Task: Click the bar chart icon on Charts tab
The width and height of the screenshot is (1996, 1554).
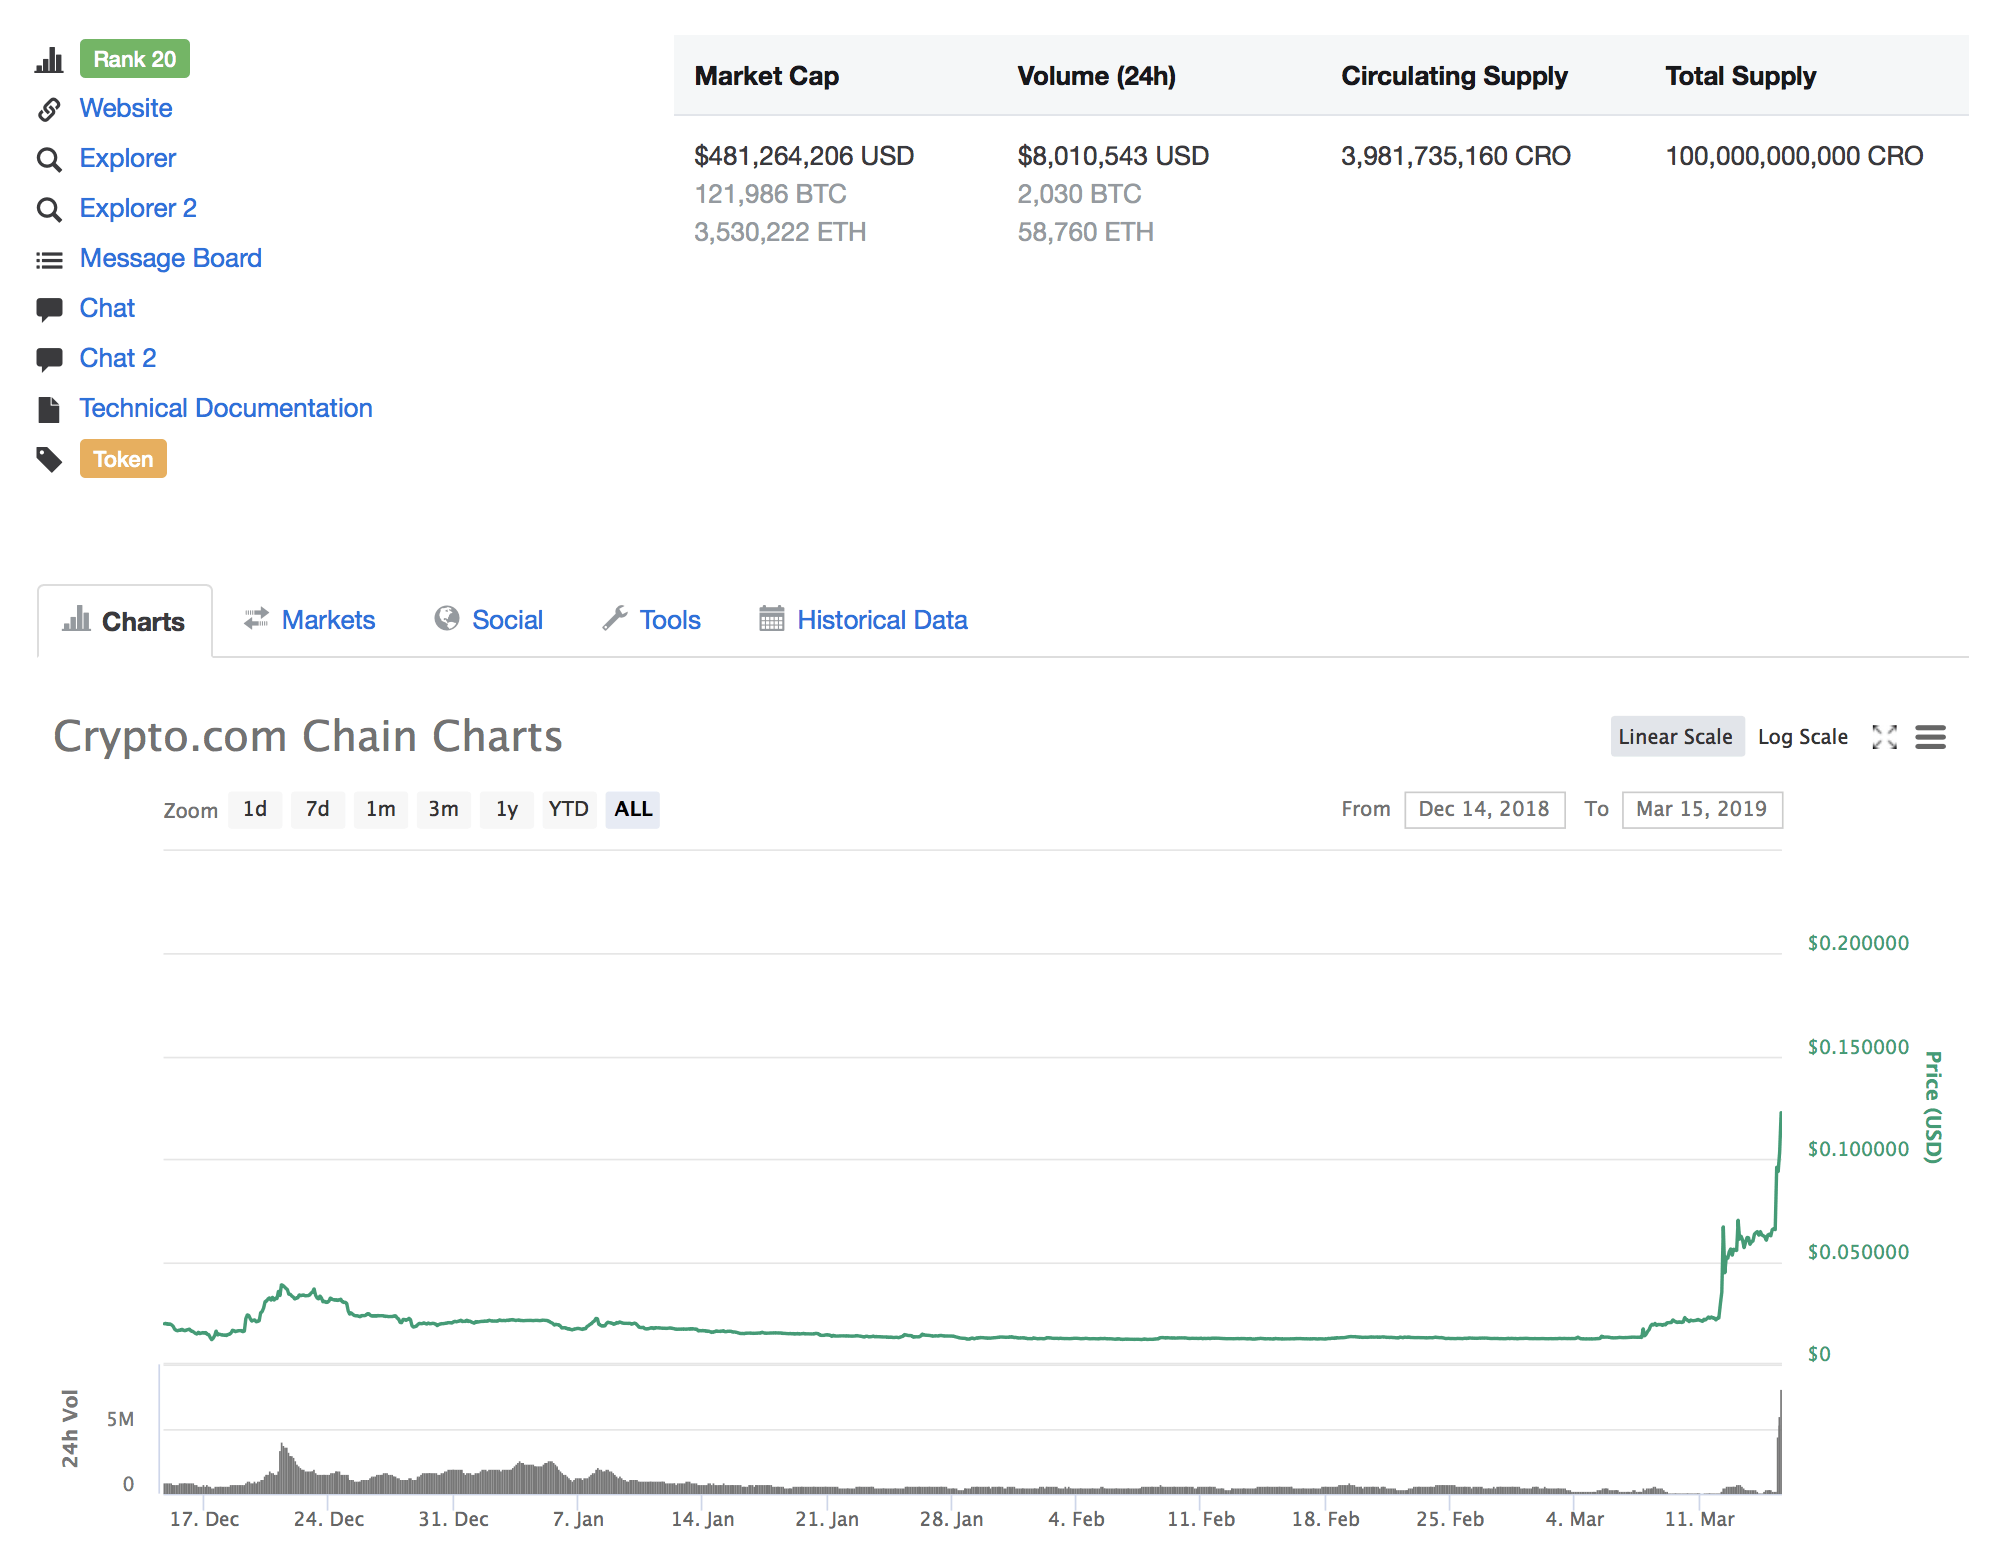Action: (76, 620)
